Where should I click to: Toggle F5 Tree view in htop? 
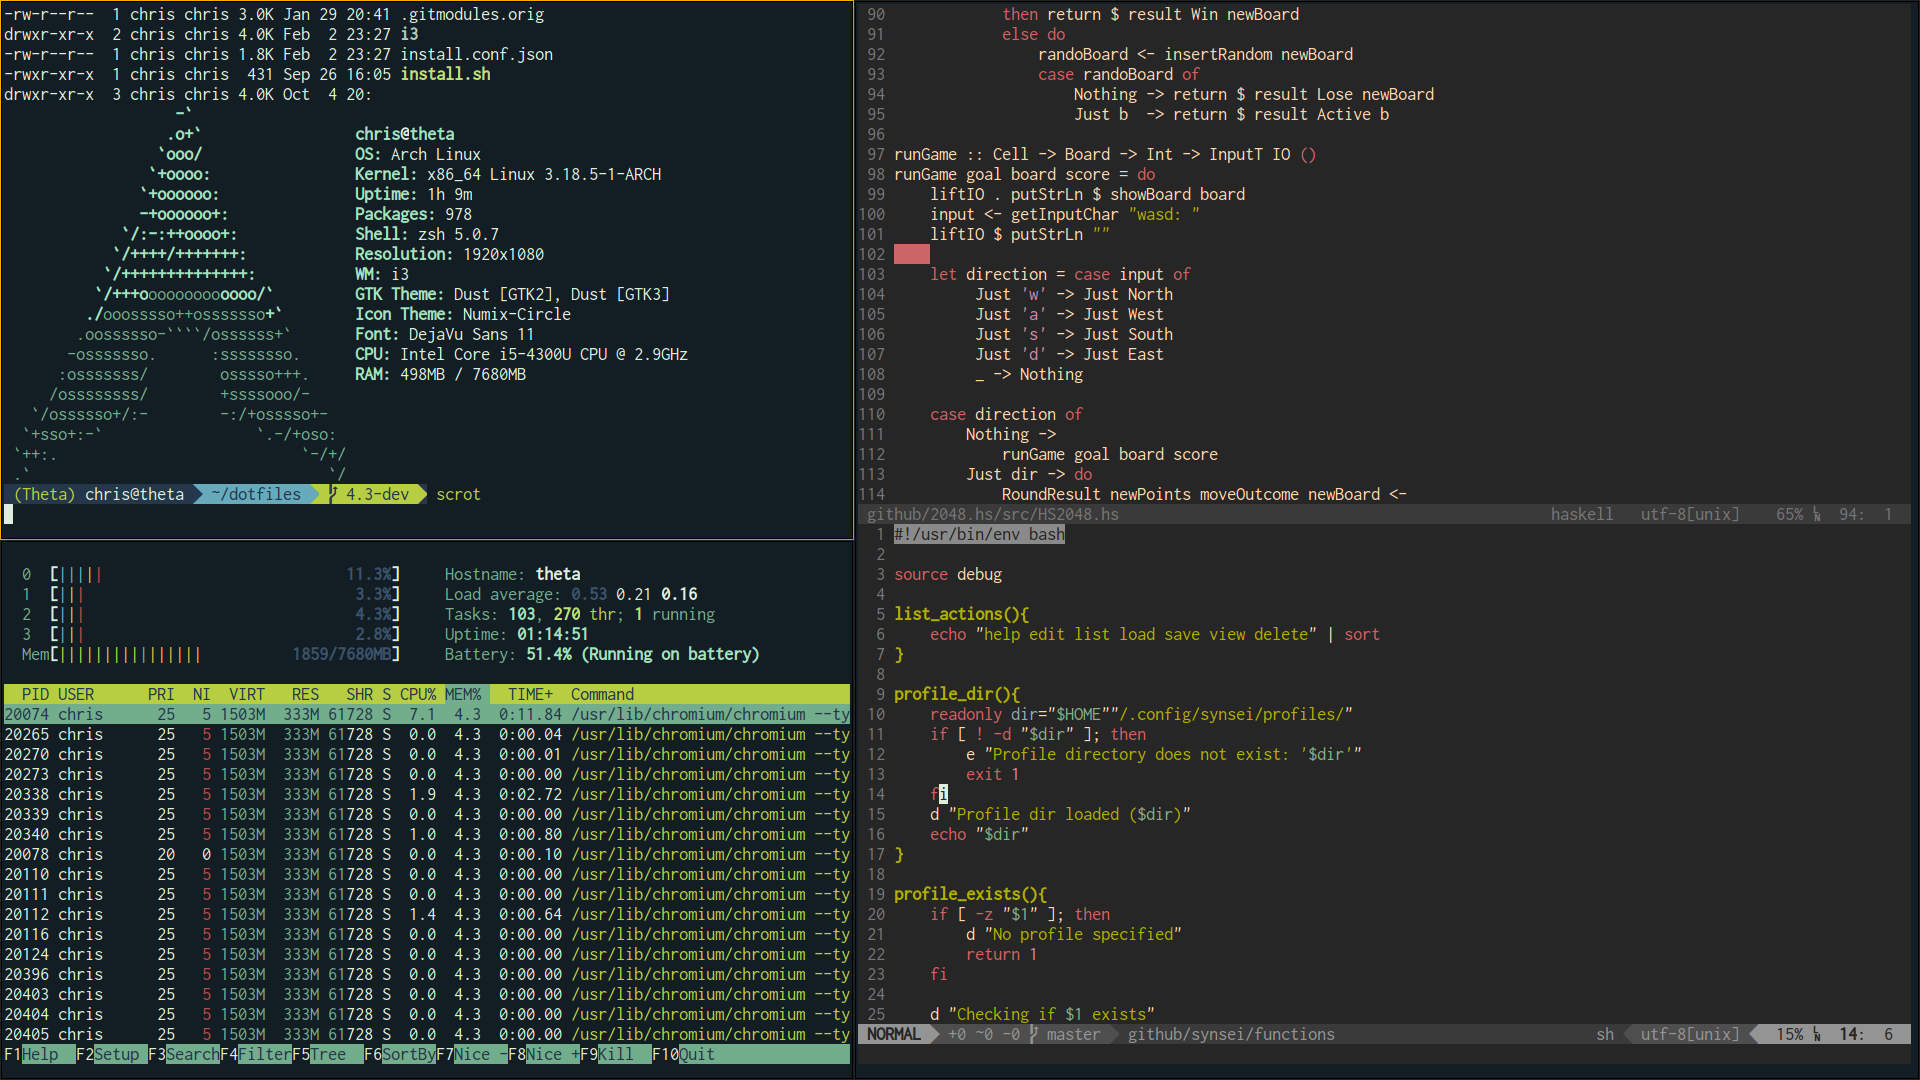327,1054
